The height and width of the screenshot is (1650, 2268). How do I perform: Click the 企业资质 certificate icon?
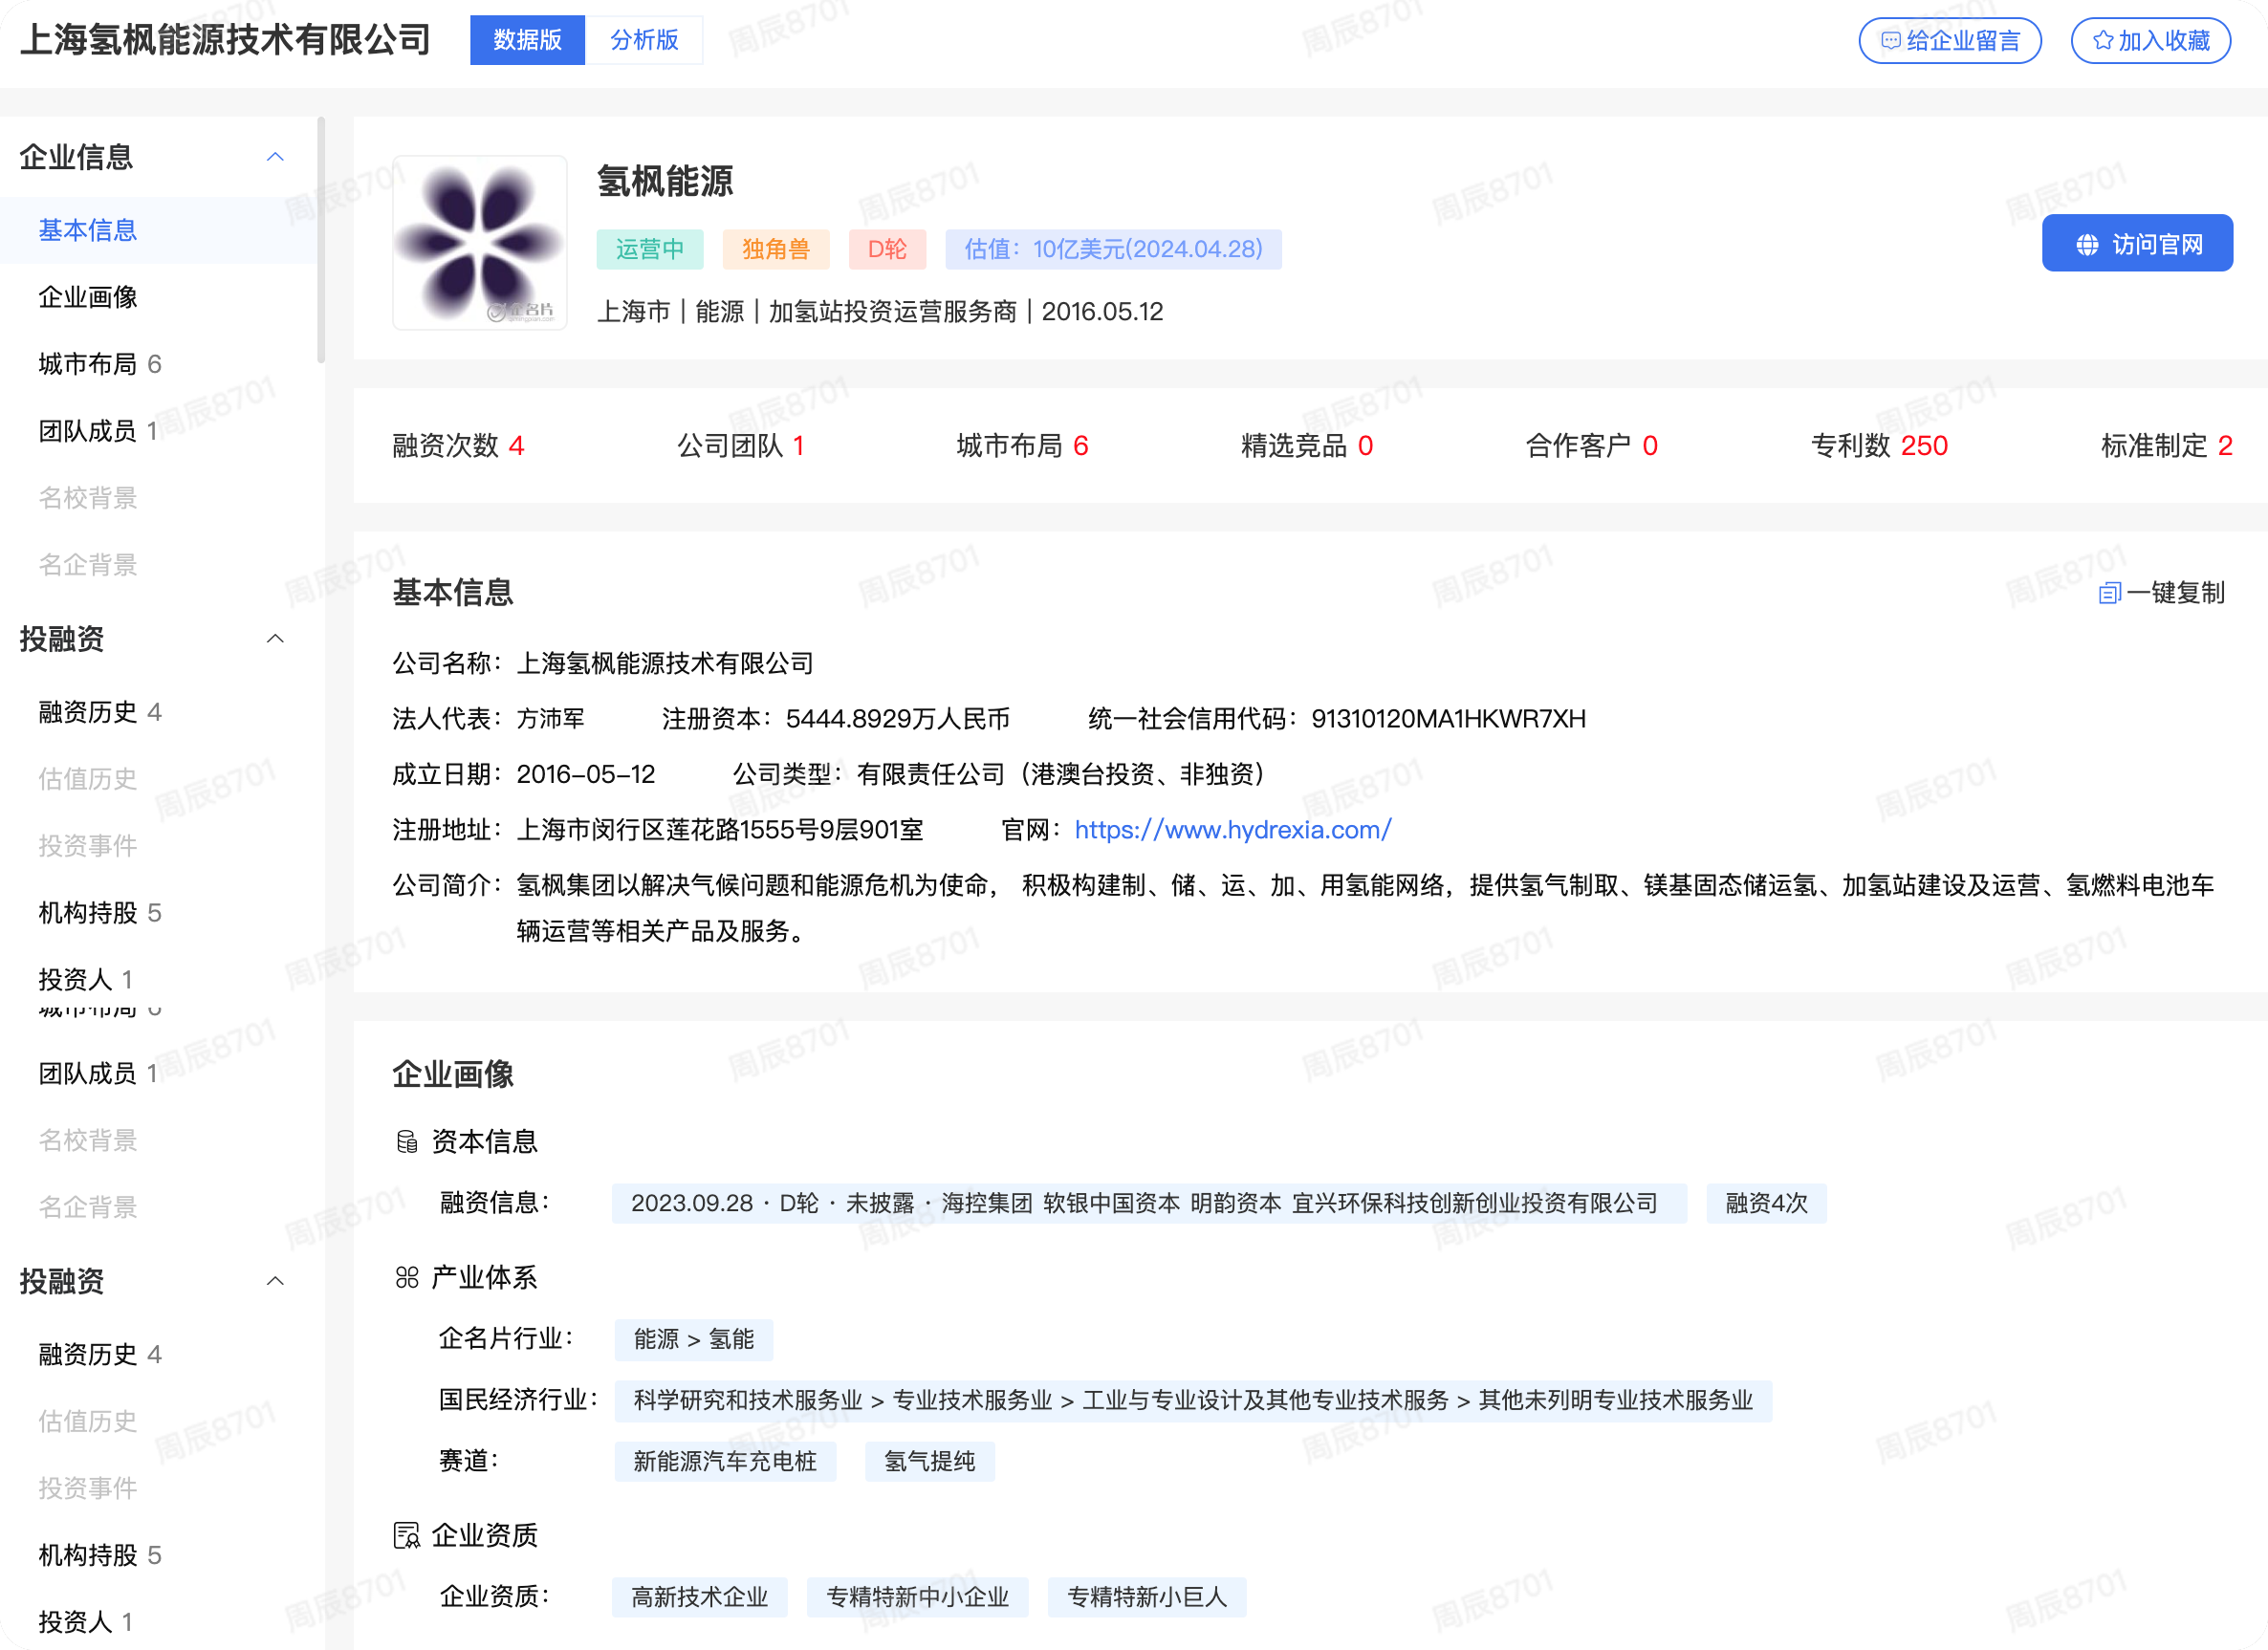point(407,1536)
